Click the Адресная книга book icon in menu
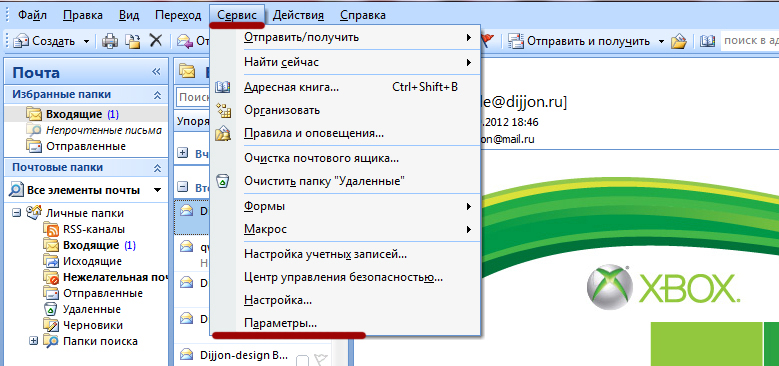Image resolution: width=779 pixels, height=366 pixels. point(223,87)
